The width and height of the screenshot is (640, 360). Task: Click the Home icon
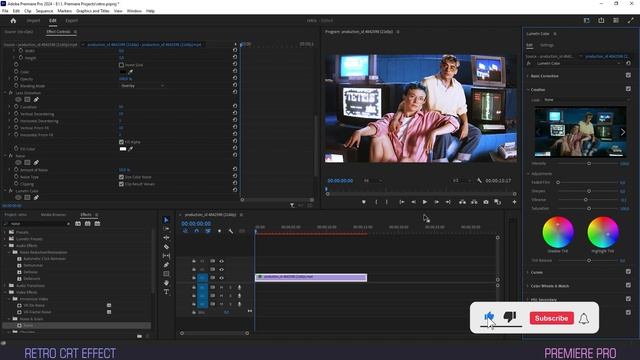(x=13, y=20)
